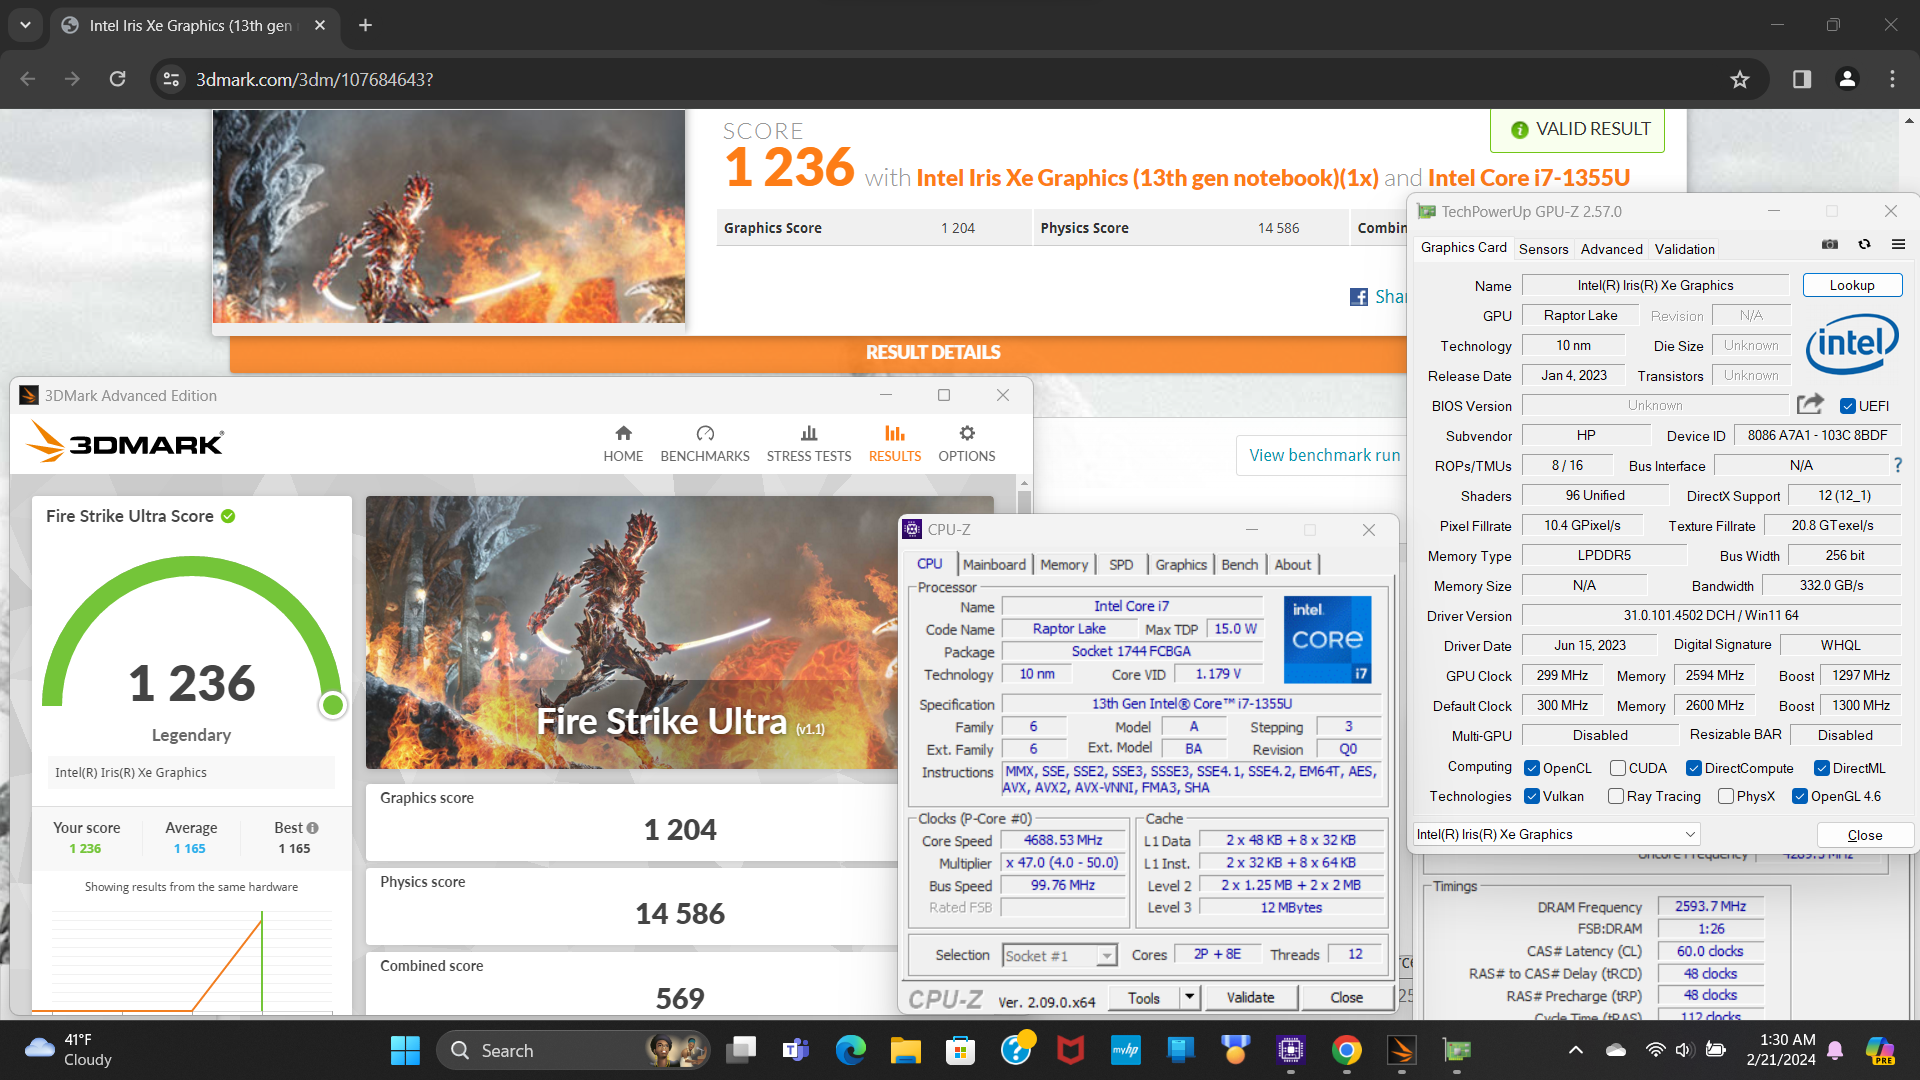Toggle OpenCL checkbox
This screenshot has width=1920, height=1080.
click(x=1531, y=768)
